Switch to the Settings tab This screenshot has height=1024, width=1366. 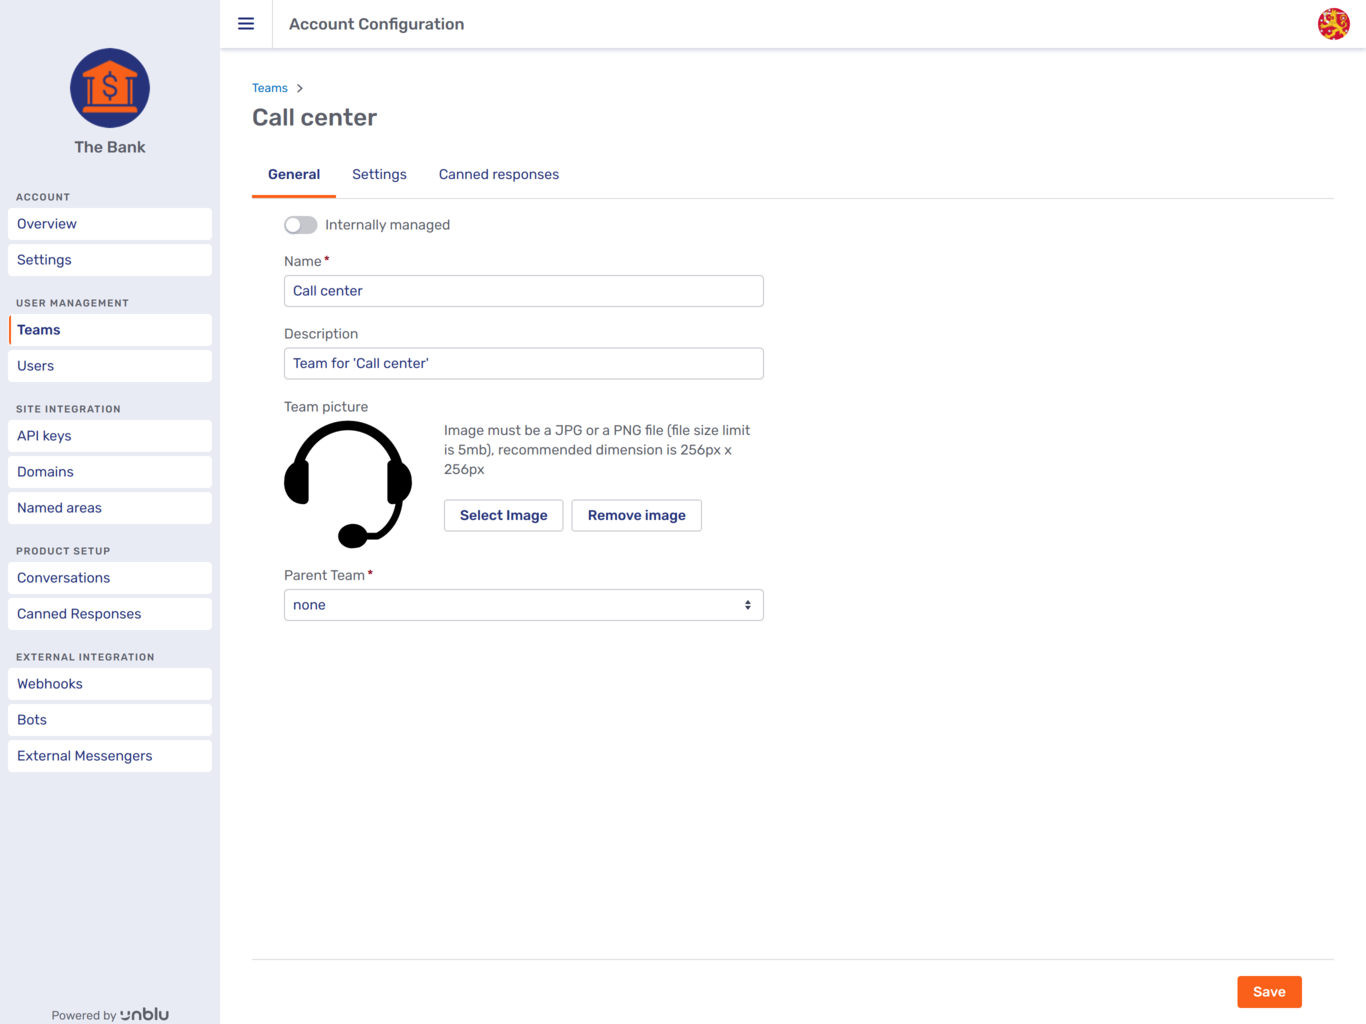tap(379, 174)
